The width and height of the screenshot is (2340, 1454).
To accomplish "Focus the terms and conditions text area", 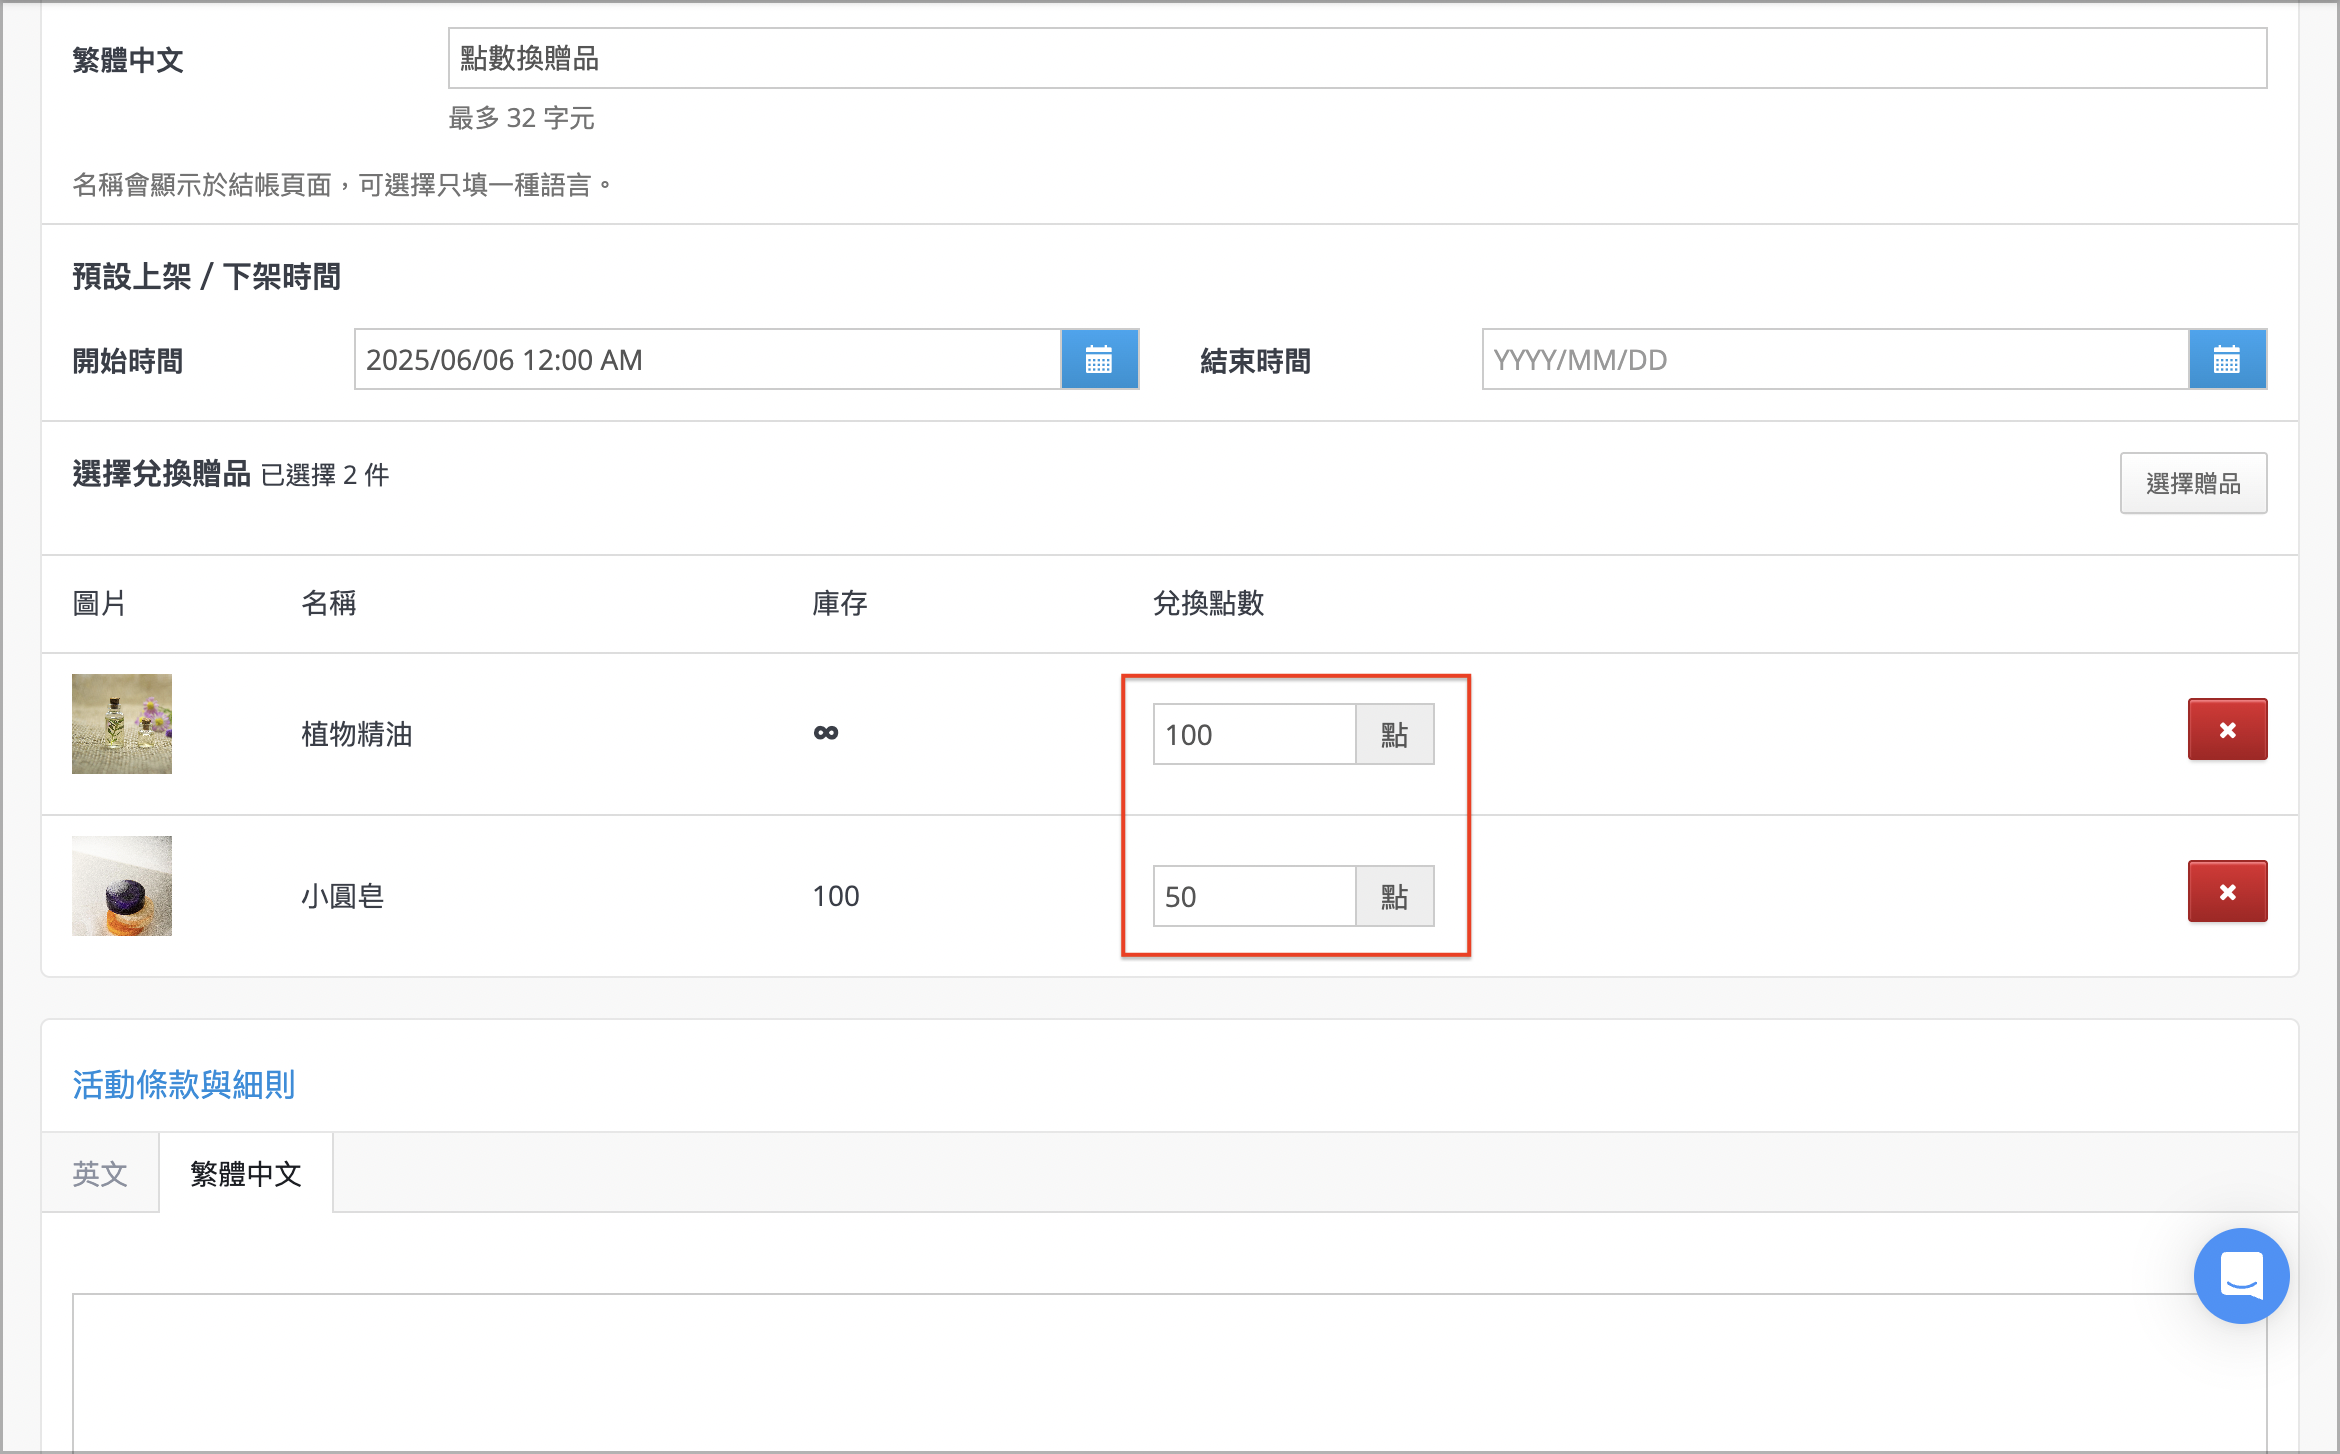I will (x=1169, y=1373).
